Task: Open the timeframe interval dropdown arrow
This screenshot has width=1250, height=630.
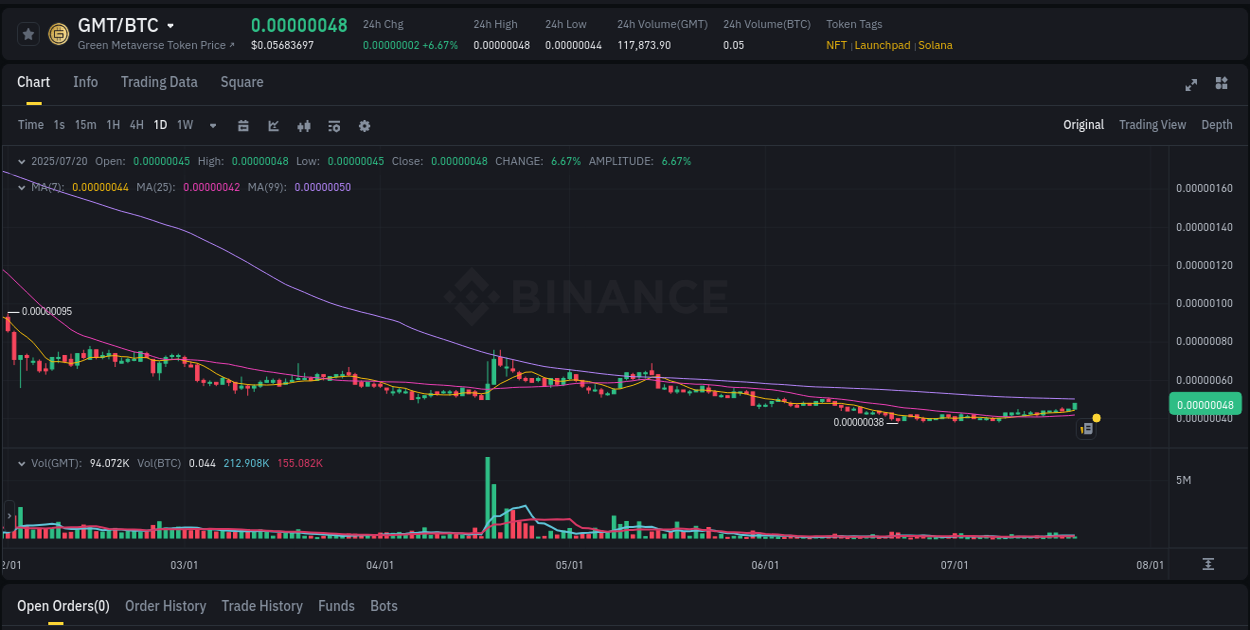Action: pyautogui.click(x=212, y=125)
